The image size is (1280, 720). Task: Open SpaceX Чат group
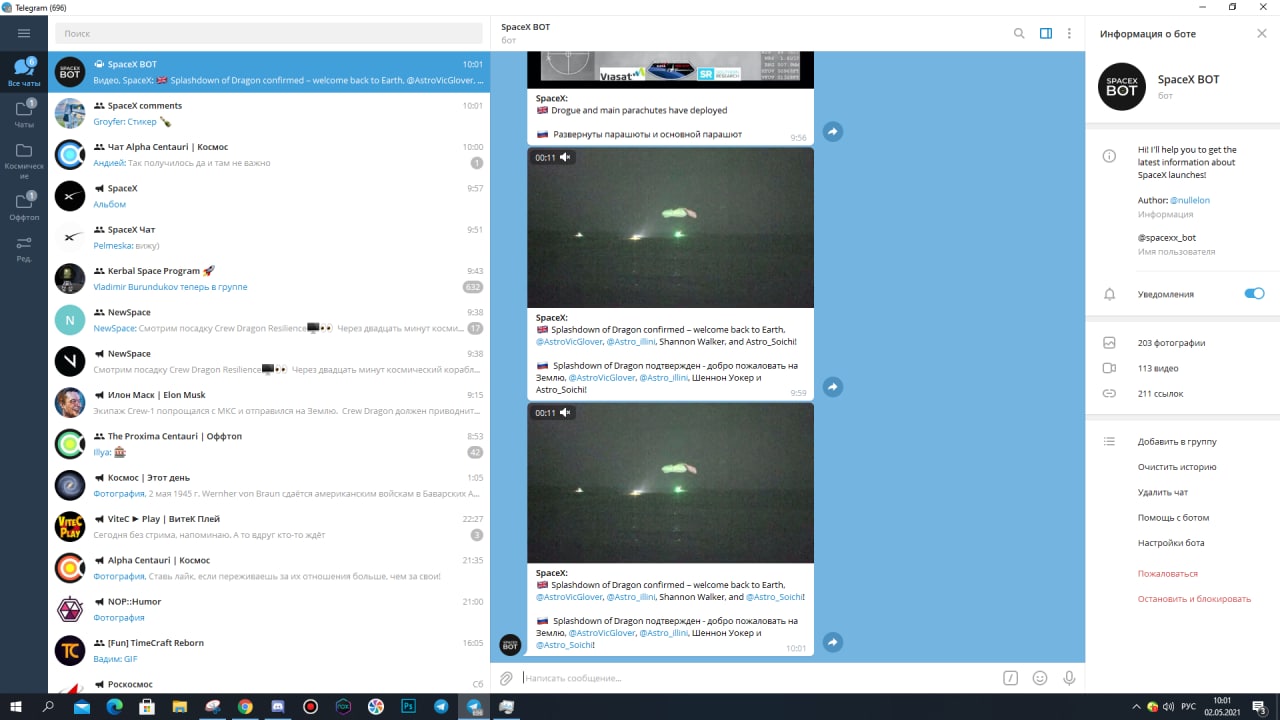(x=269, y=237)
